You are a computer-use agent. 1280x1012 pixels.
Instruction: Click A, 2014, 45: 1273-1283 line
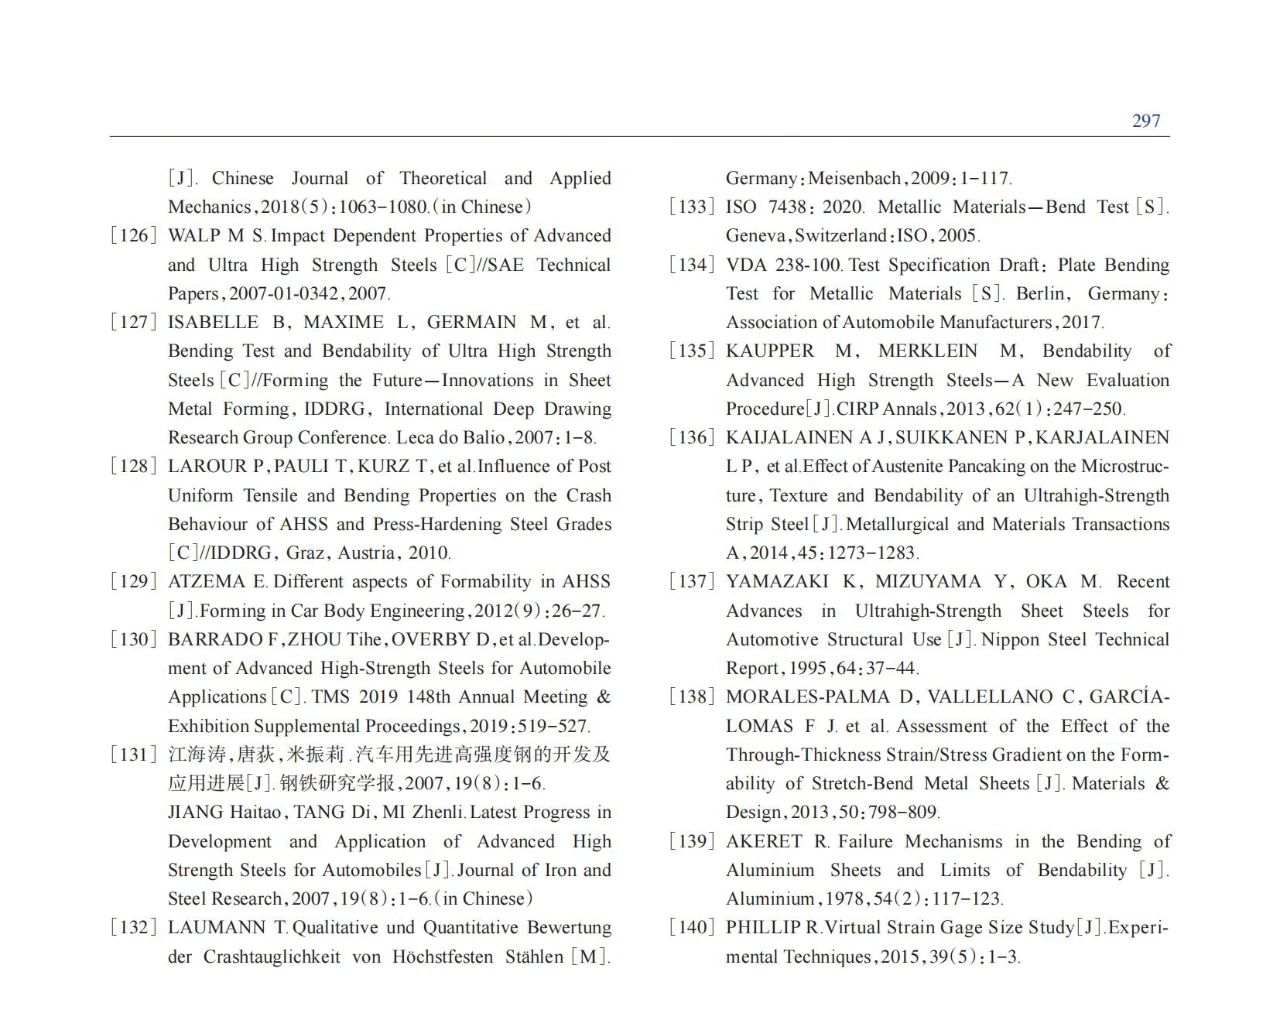[x=823, y=553]
